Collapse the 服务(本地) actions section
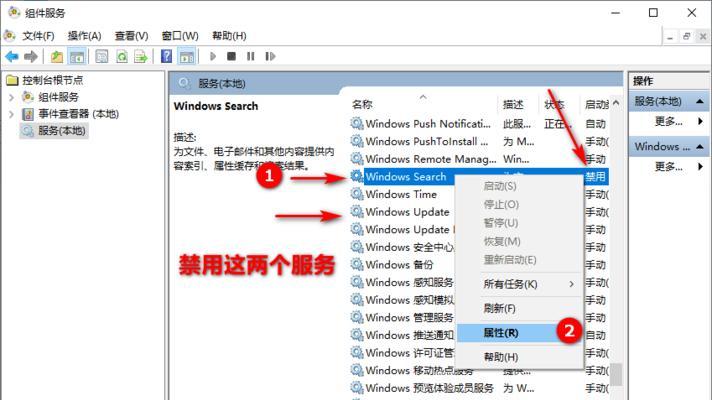This screenshot has width=712, height=400. click(x=700, y=102)
